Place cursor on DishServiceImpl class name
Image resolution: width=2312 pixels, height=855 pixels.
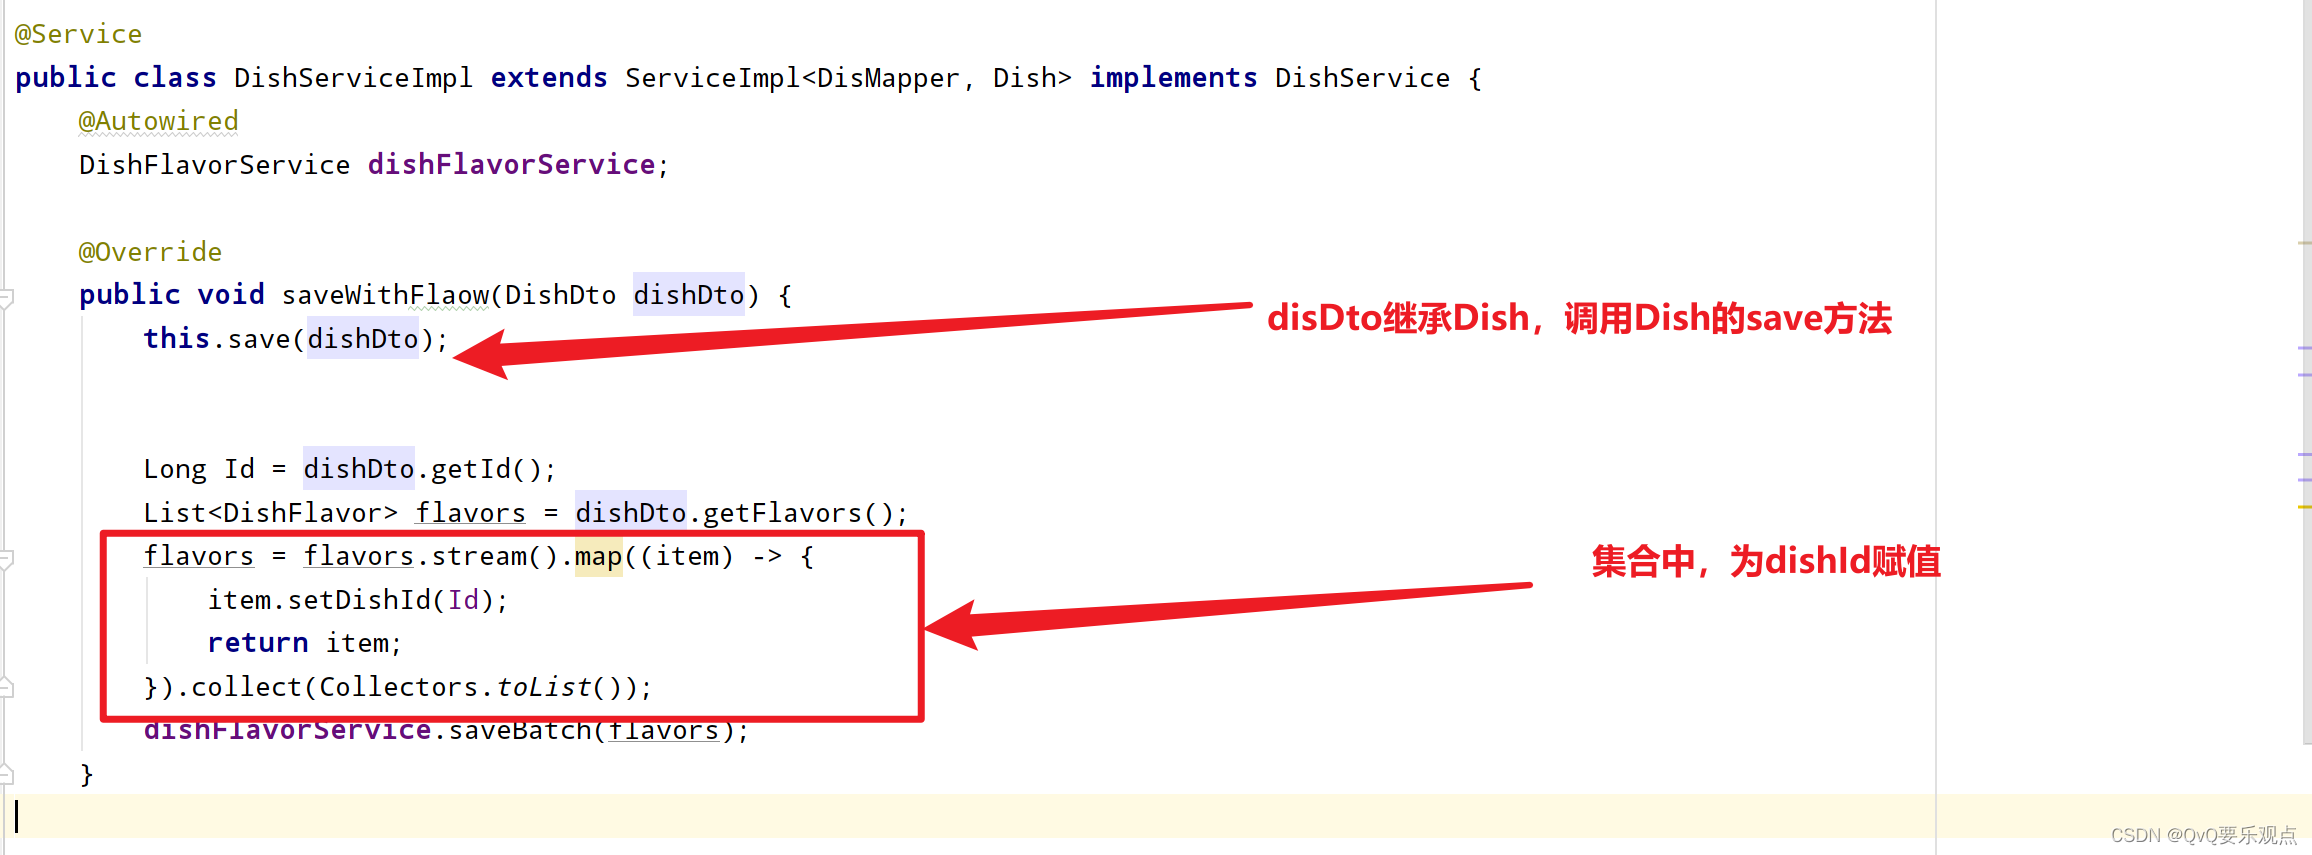pos(353,78)
